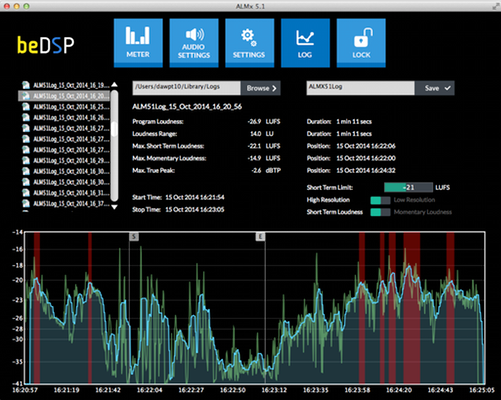
Task: Open the AUDIO SETTINGS panel
Action: point(194,43)
